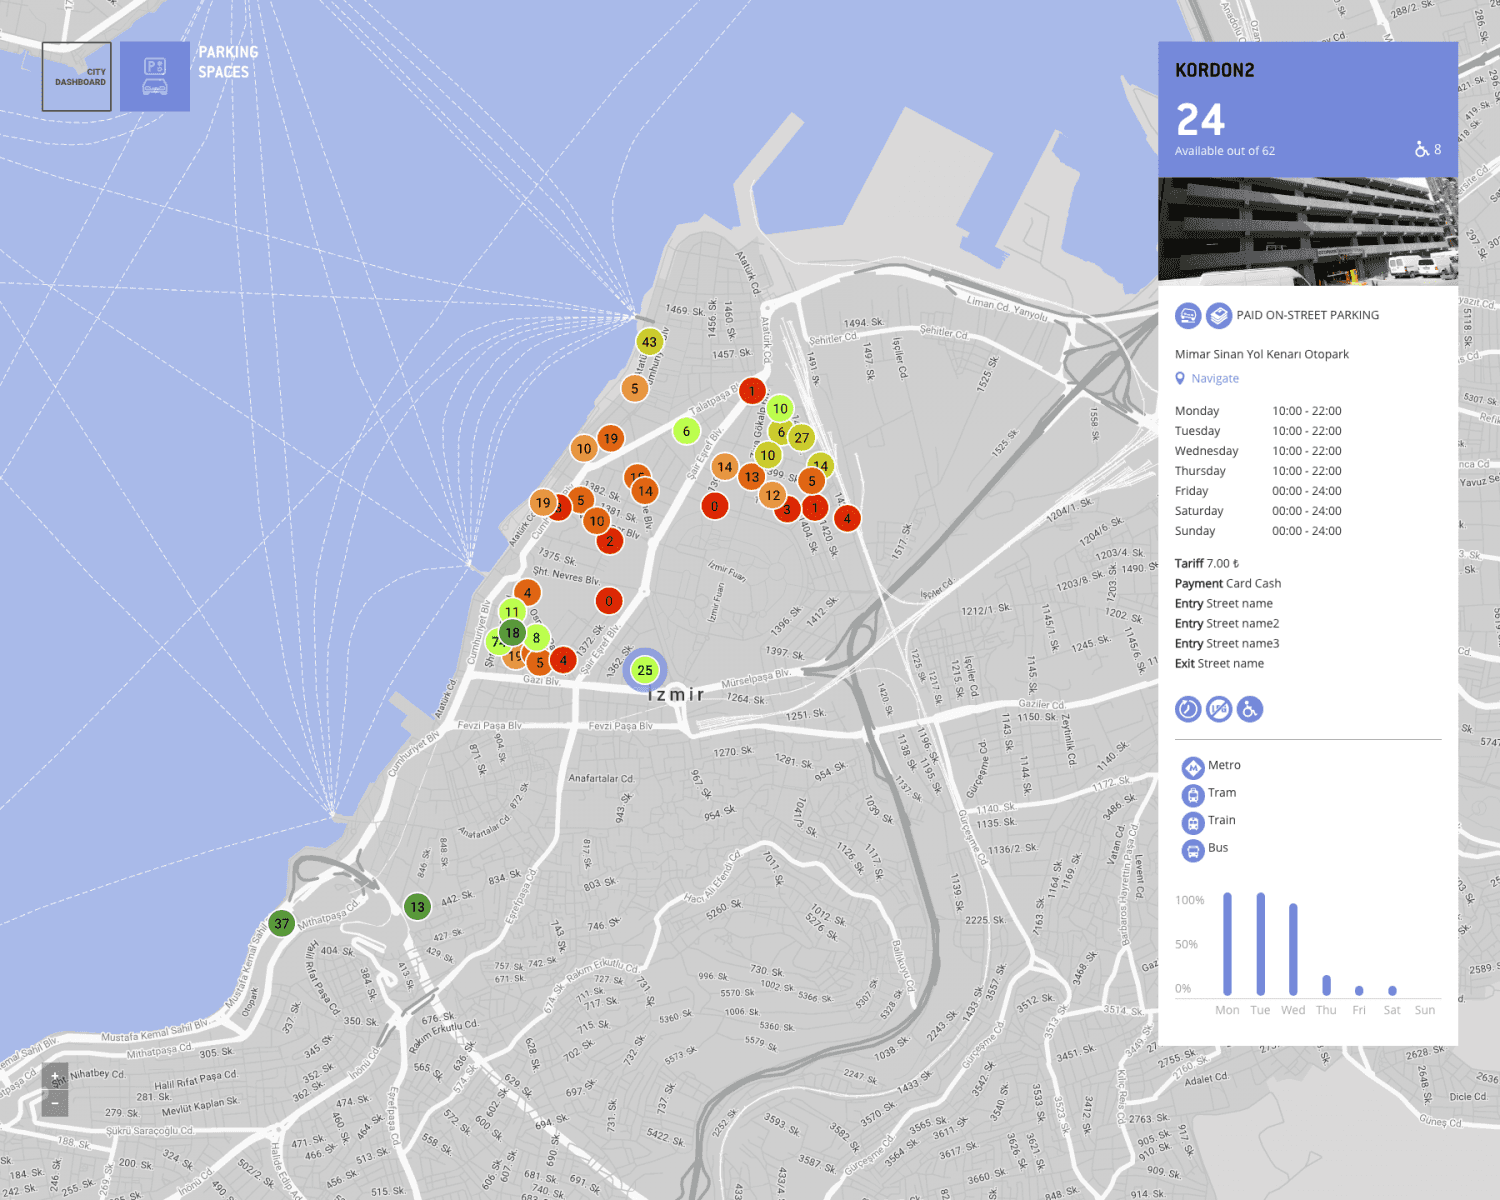Click the KORDON2 panel title
Image resolution: width=1500 pixels, height=1200 pixels.
tap(1215, 71)
